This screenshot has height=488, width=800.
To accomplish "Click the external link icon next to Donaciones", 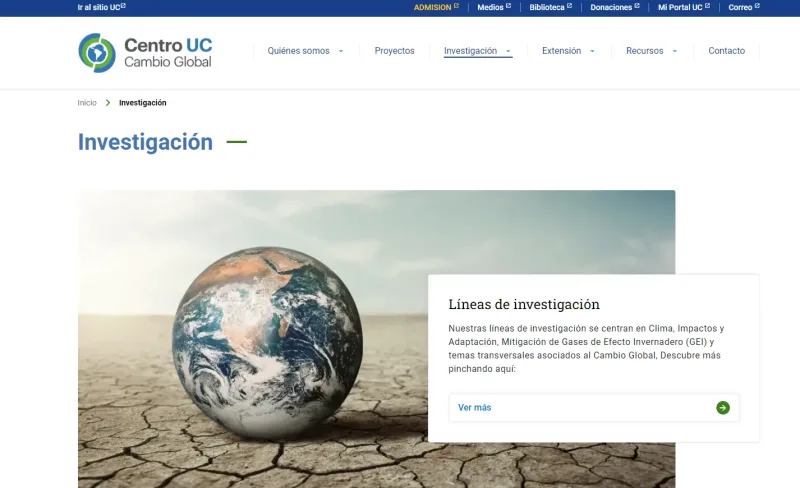I will pos(637,6).
